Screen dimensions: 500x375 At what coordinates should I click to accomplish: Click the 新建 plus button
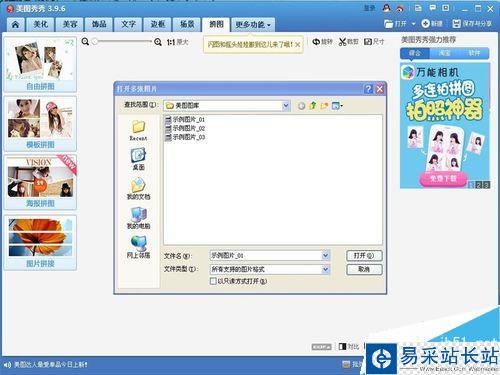[432, 24]
